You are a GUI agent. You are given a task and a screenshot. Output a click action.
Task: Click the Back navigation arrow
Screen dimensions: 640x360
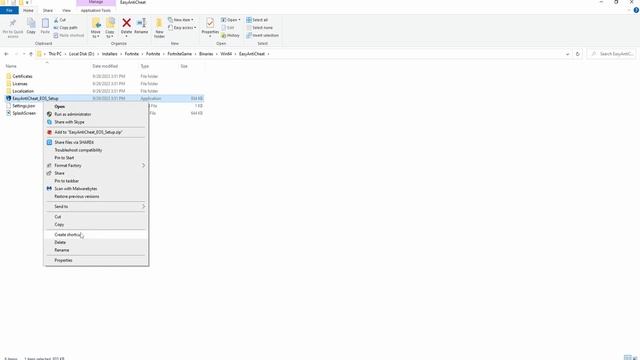tap(6, 54)
